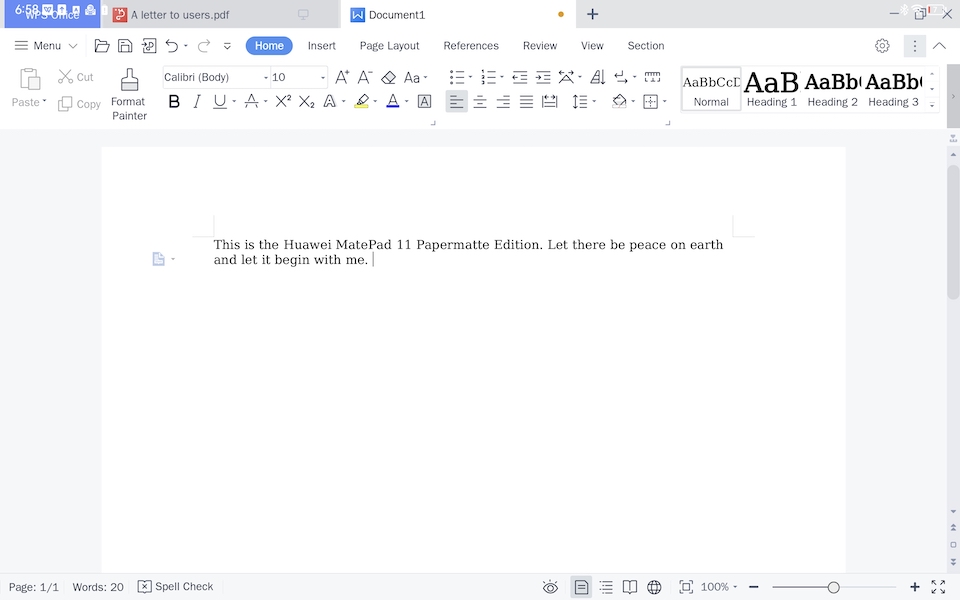Toggle bold formatting

174,101
